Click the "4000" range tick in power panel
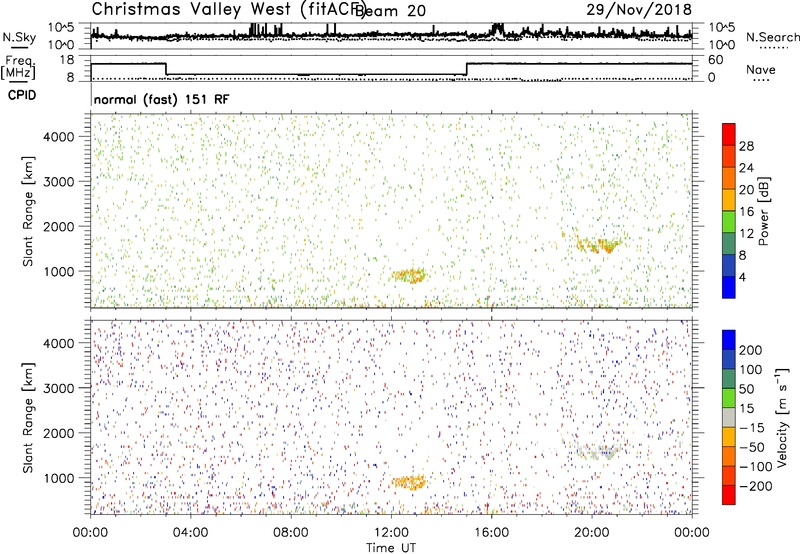Screen dimensions: 800x554 pos(58,137)
